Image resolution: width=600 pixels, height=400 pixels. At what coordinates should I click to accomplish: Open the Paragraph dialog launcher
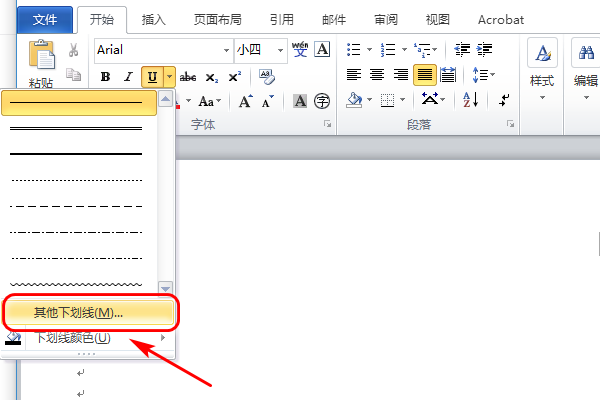coord(510,124)
